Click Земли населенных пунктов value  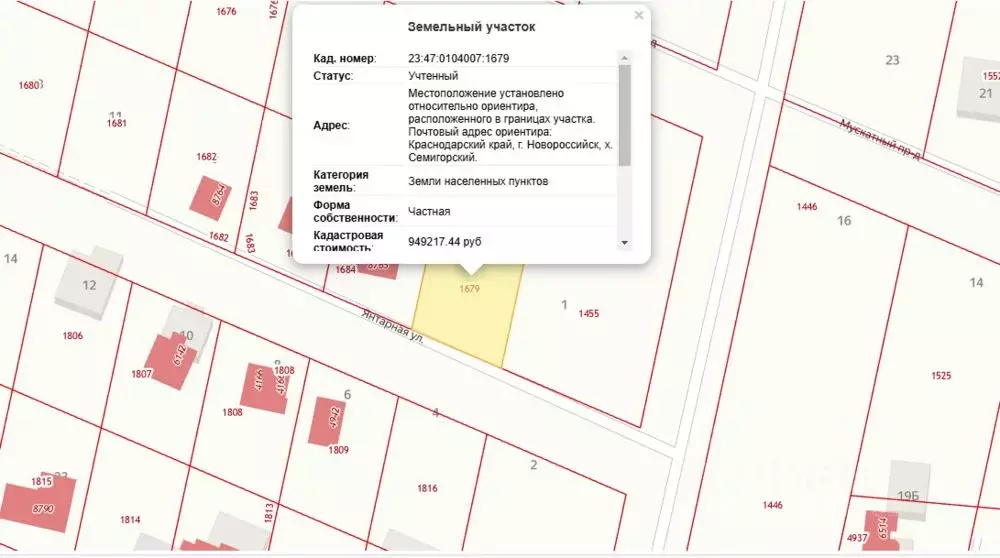coord(478,181)
